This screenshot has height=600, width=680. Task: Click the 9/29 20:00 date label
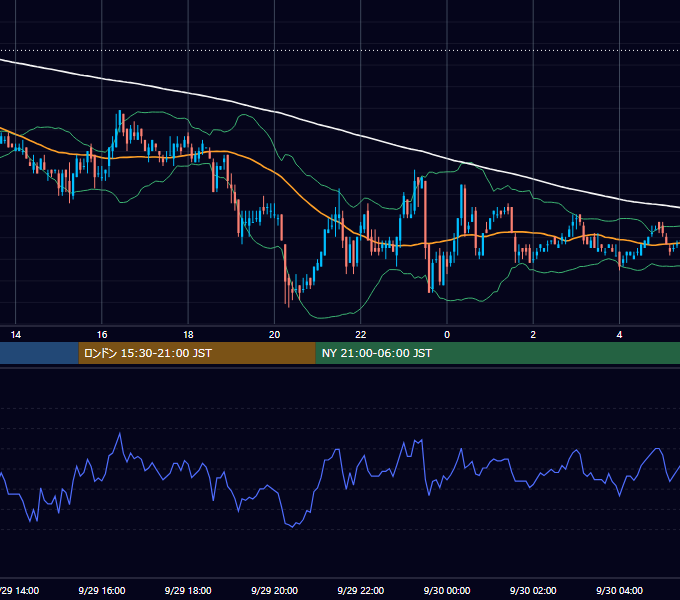coord(275,590)
